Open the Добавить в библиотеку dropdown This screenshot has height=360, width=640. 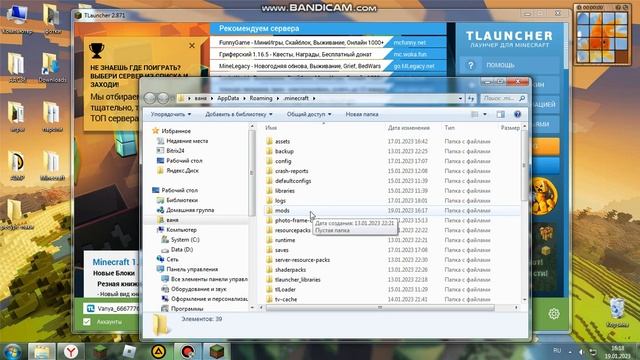[x=239, y=114]
